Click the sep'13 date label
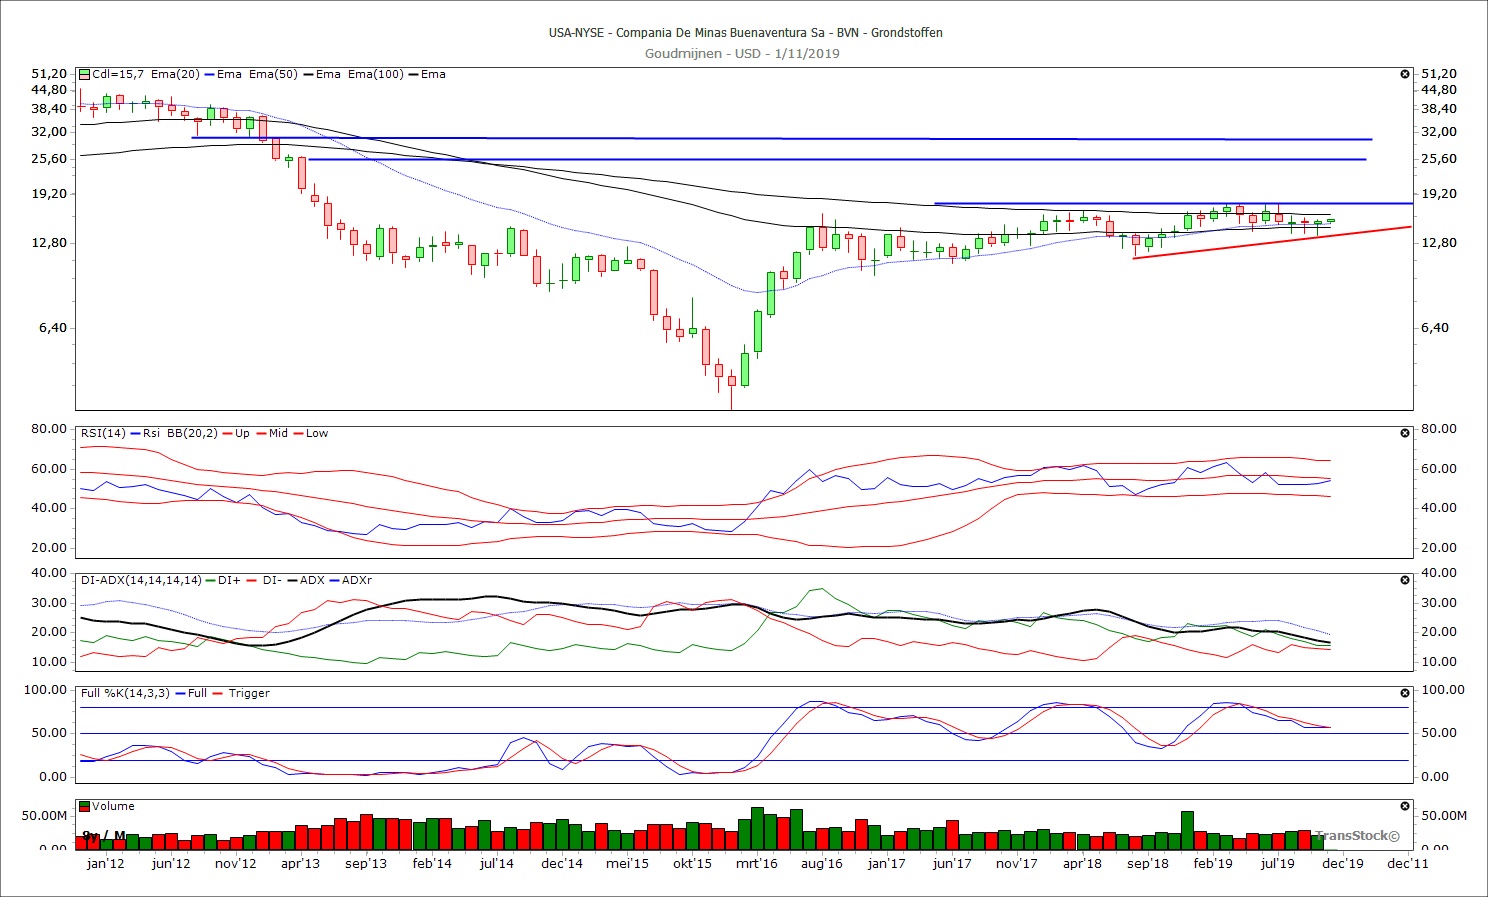This screenshot has height=897, width=1488. click(366, 864)
